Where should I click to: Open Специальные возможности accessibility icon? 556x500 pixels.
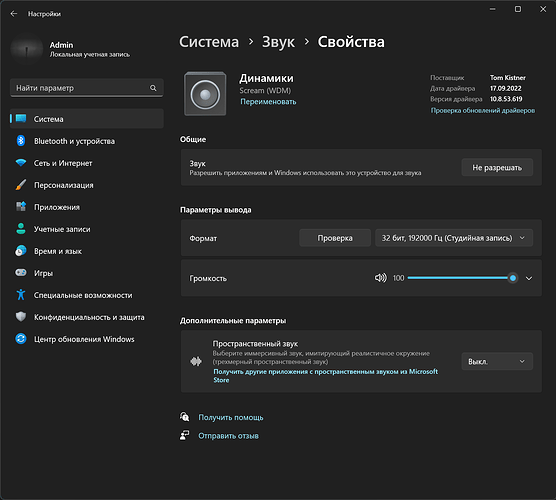(21, 295)
